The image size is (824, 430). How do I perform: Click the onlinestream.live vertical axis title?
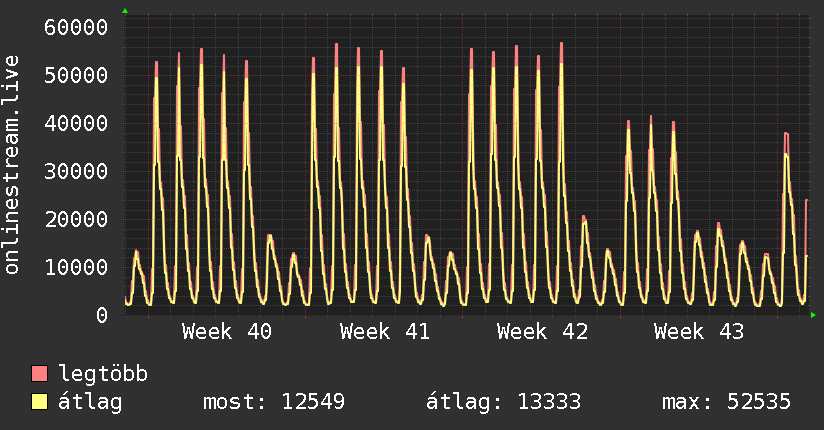tap(11, 165)
